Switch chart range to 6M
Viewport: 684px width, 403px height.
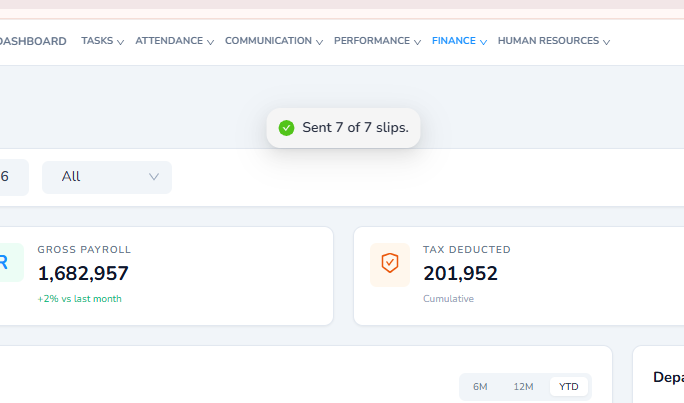click(x=480, y=386)
